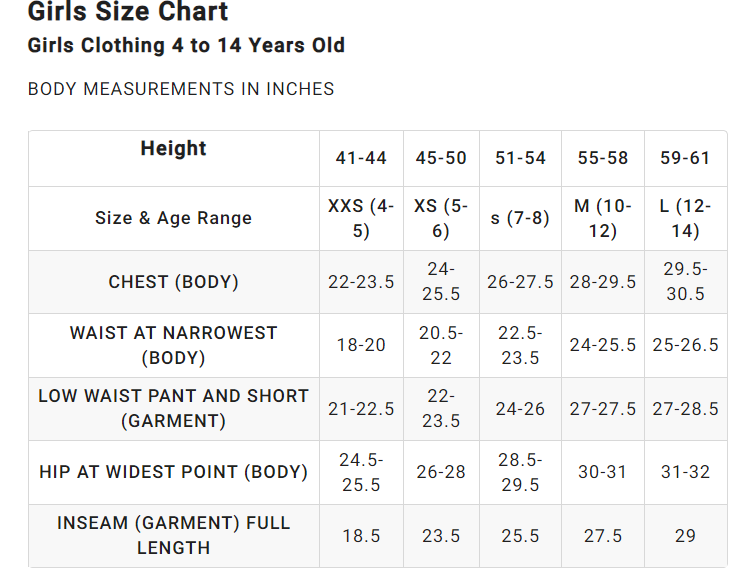
Task: Click the M (10-12) size cell
Action: click(603, 218)
